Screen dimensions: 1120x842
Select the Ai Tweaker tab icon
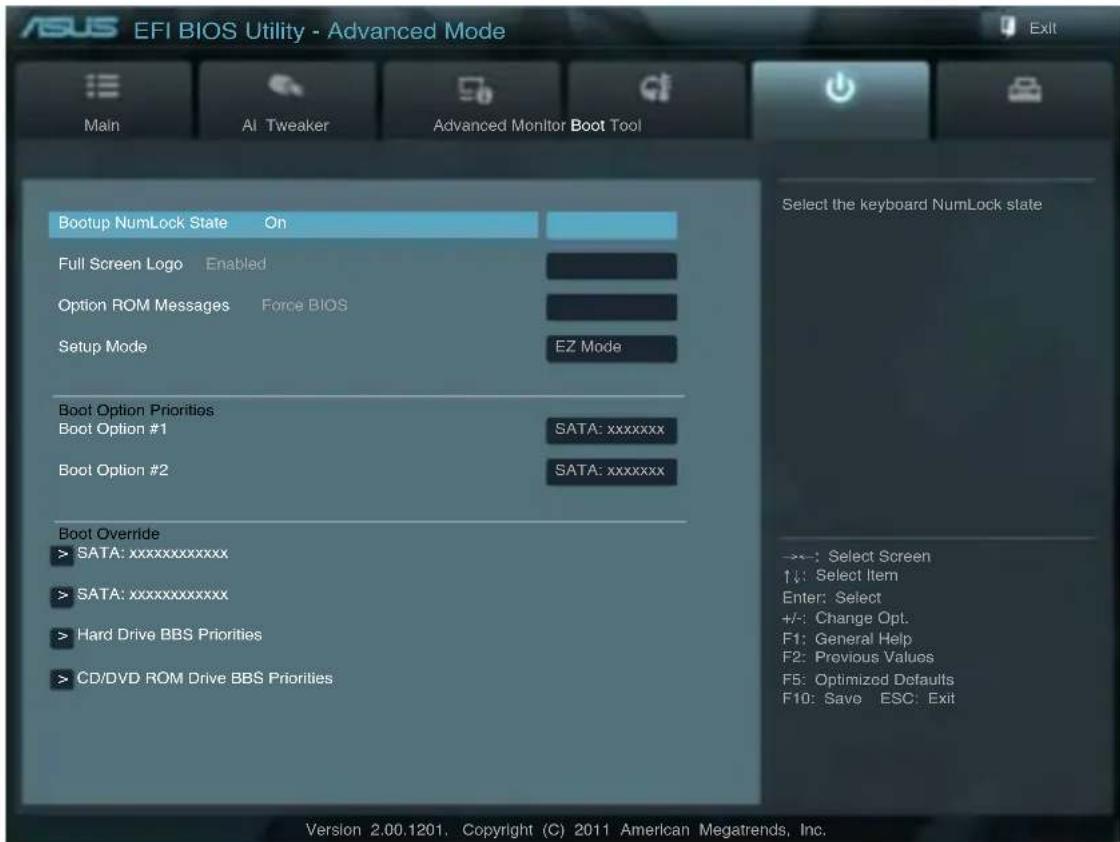pyautogui.click(x=285, y=86)
